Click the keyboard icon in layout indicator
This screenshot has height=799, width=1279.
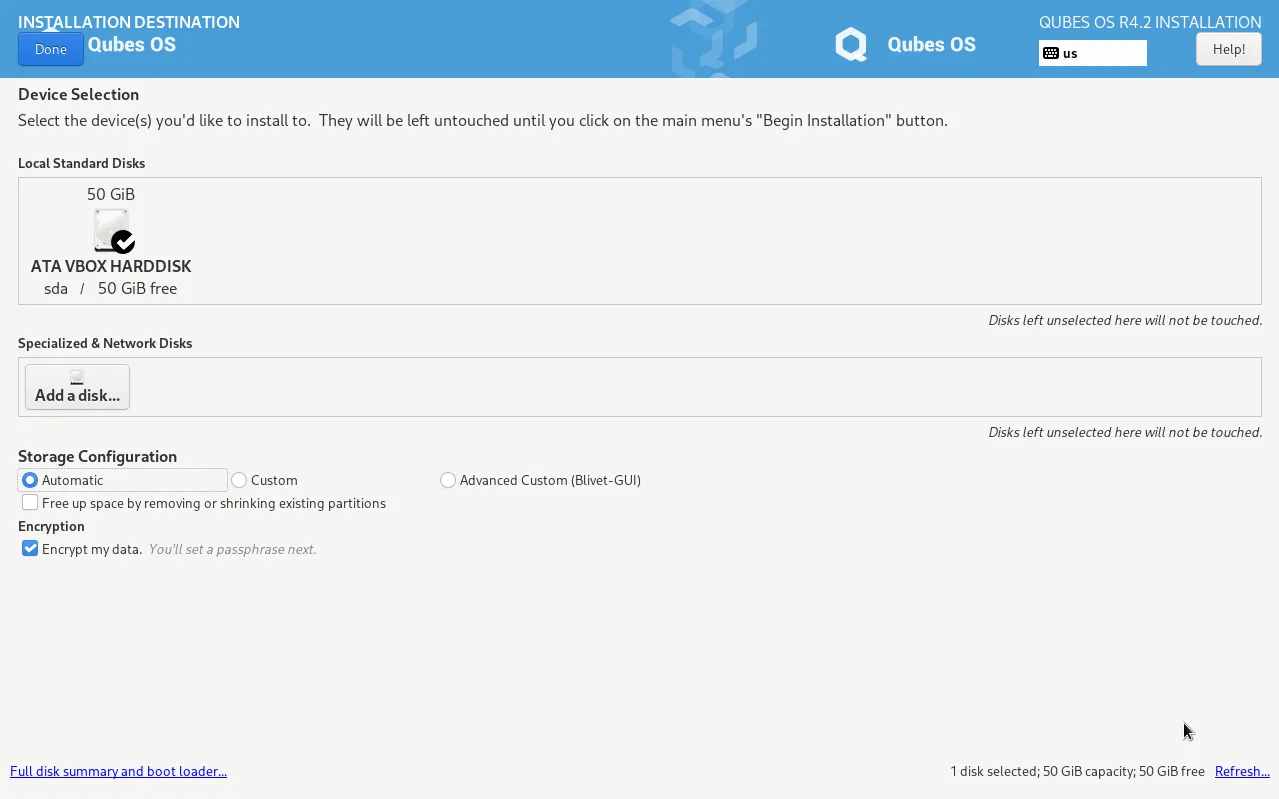[x=1050, y=53]
